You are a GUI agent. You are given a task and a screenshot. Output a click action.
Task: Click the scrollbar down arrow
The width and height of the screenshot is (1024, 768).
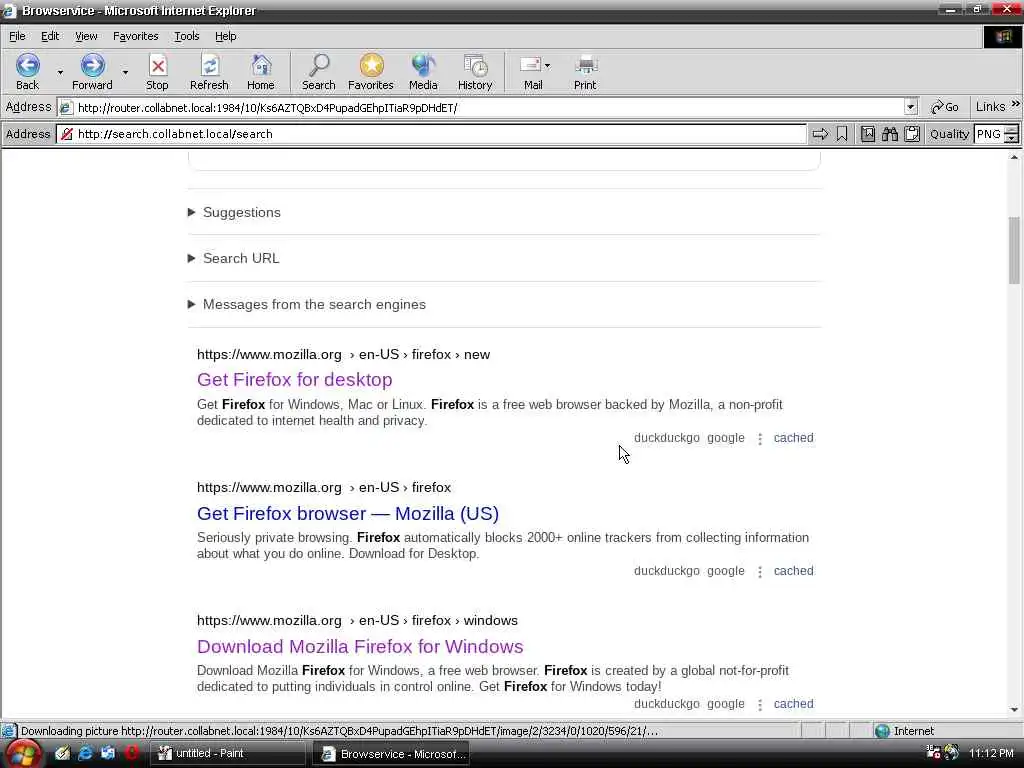coord(1014,710)
